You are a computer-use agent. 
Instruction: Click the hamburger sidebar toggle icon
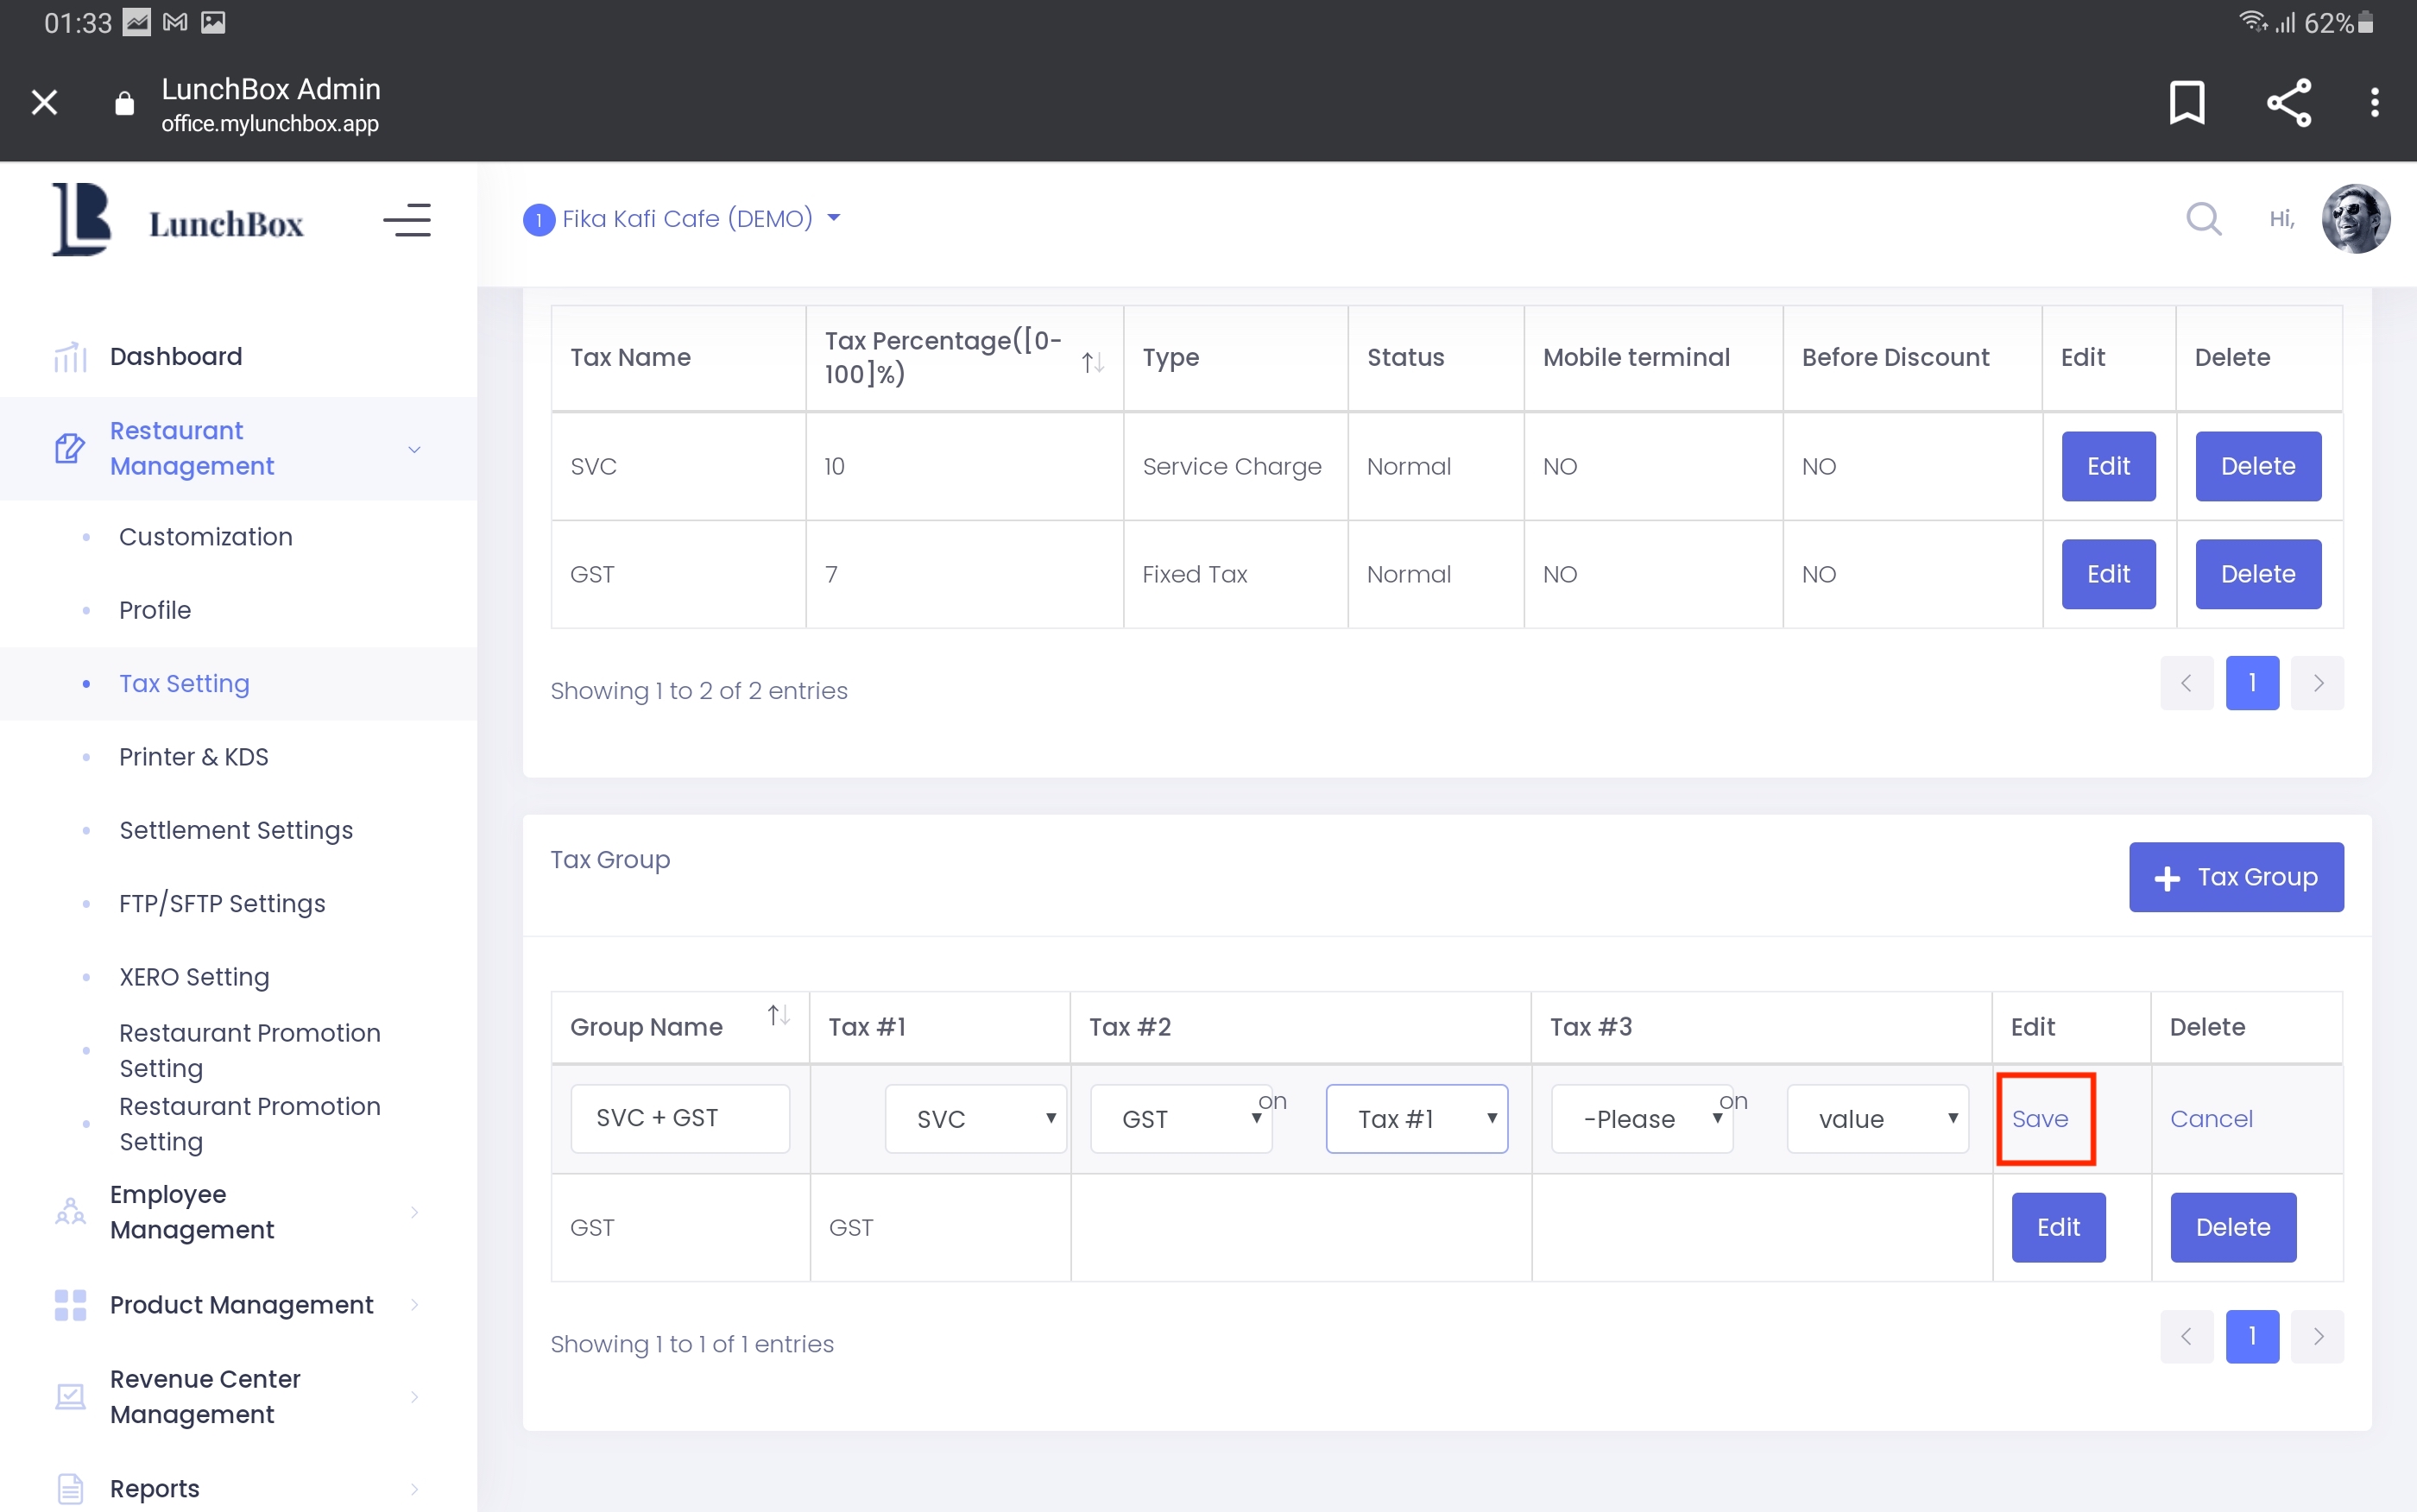[x=407, y=219]
